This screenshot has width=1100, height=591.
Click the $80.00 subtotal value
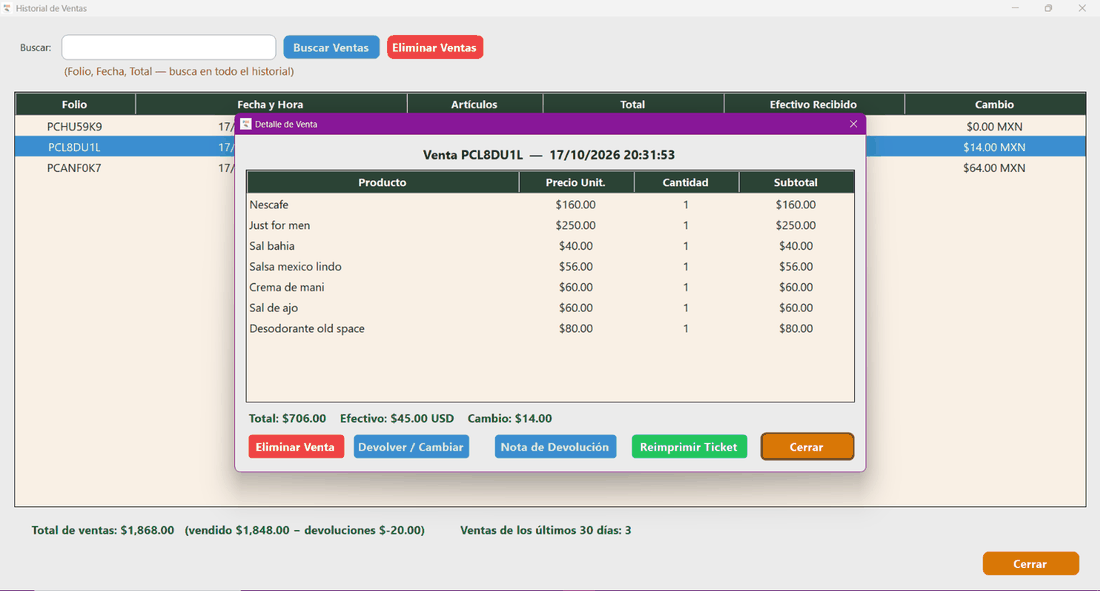(x=796, y=328)
